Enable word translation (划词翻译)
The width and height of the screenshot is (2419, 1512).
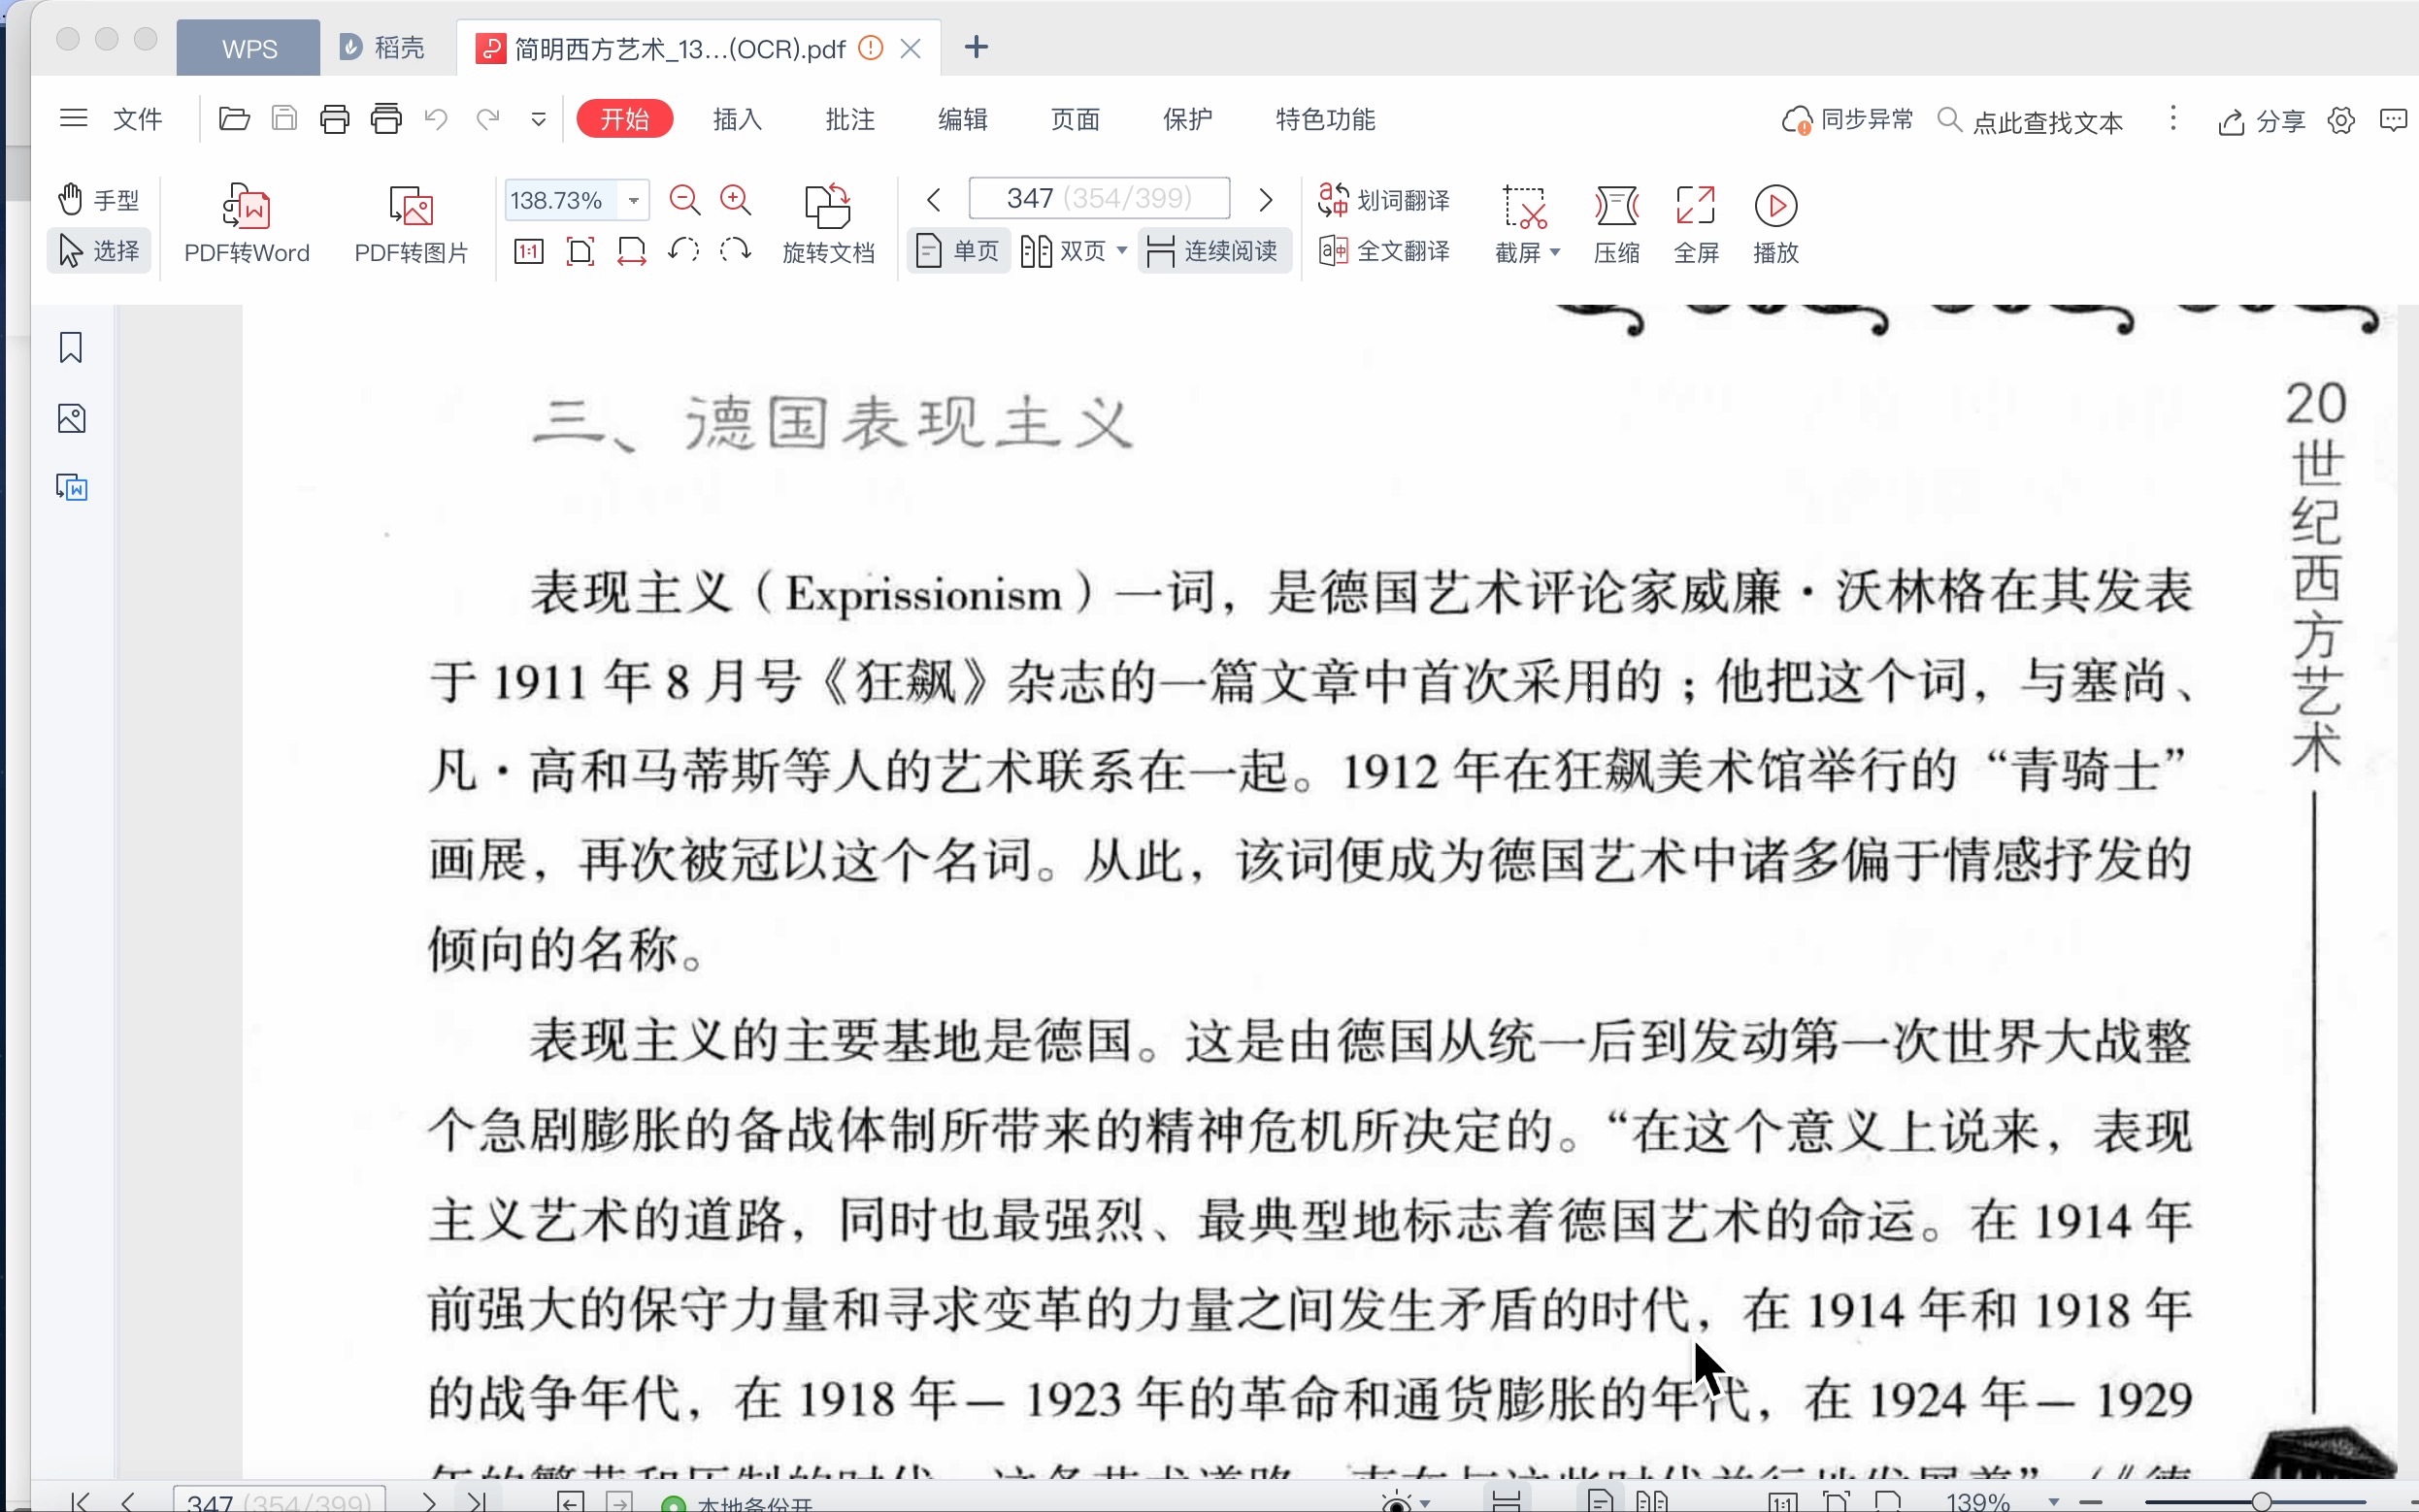1383,200
